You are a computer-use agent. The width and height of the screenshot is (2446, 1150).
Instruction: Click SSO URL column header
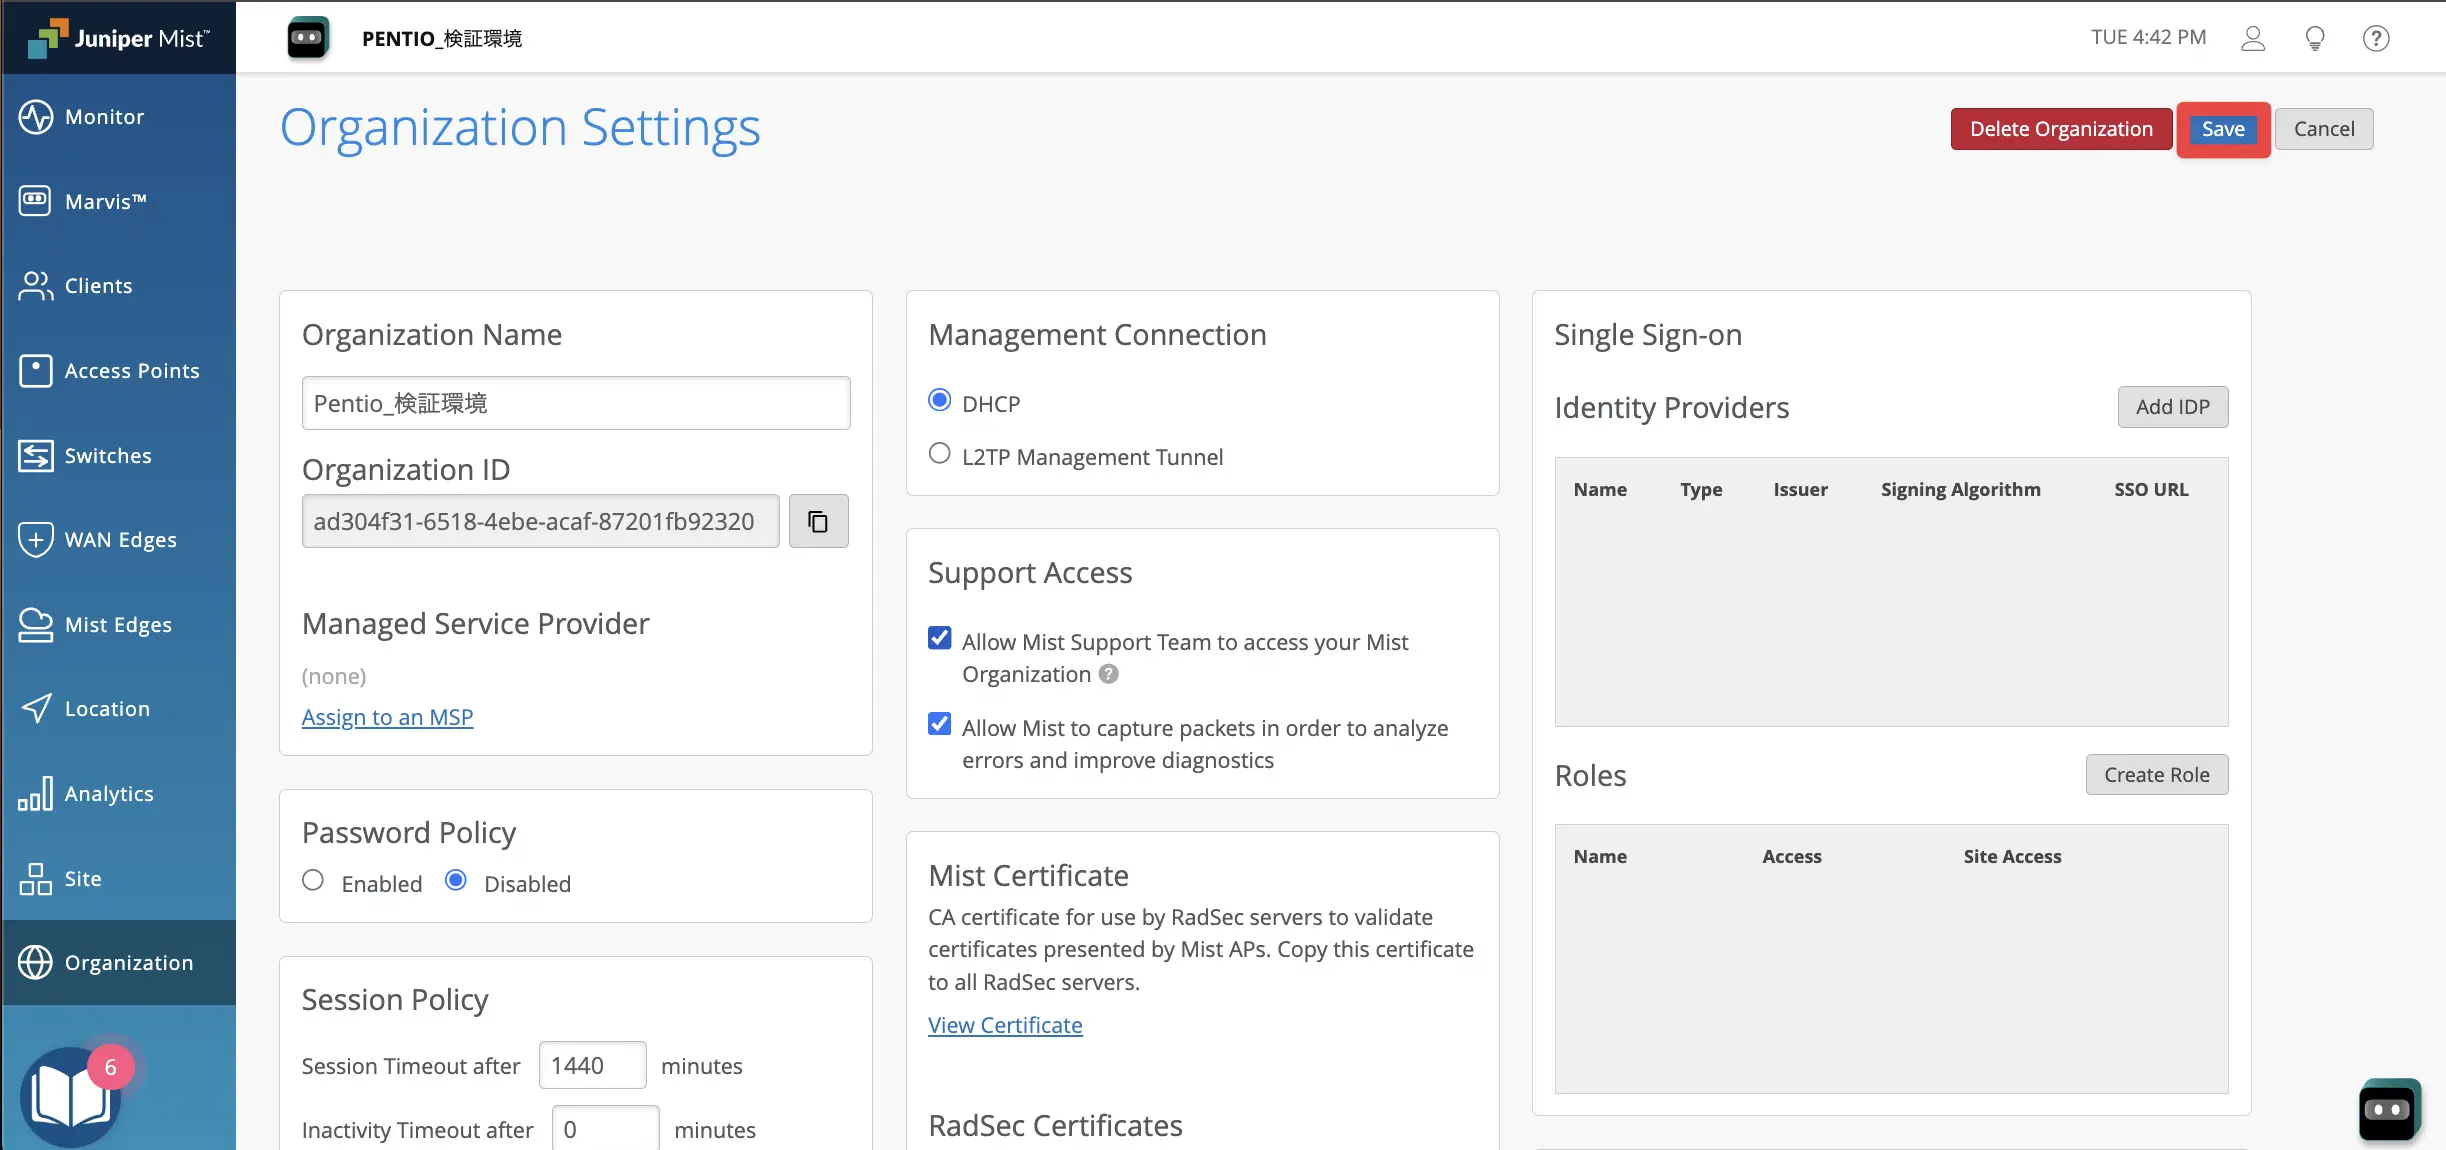tap(2151, 489)
